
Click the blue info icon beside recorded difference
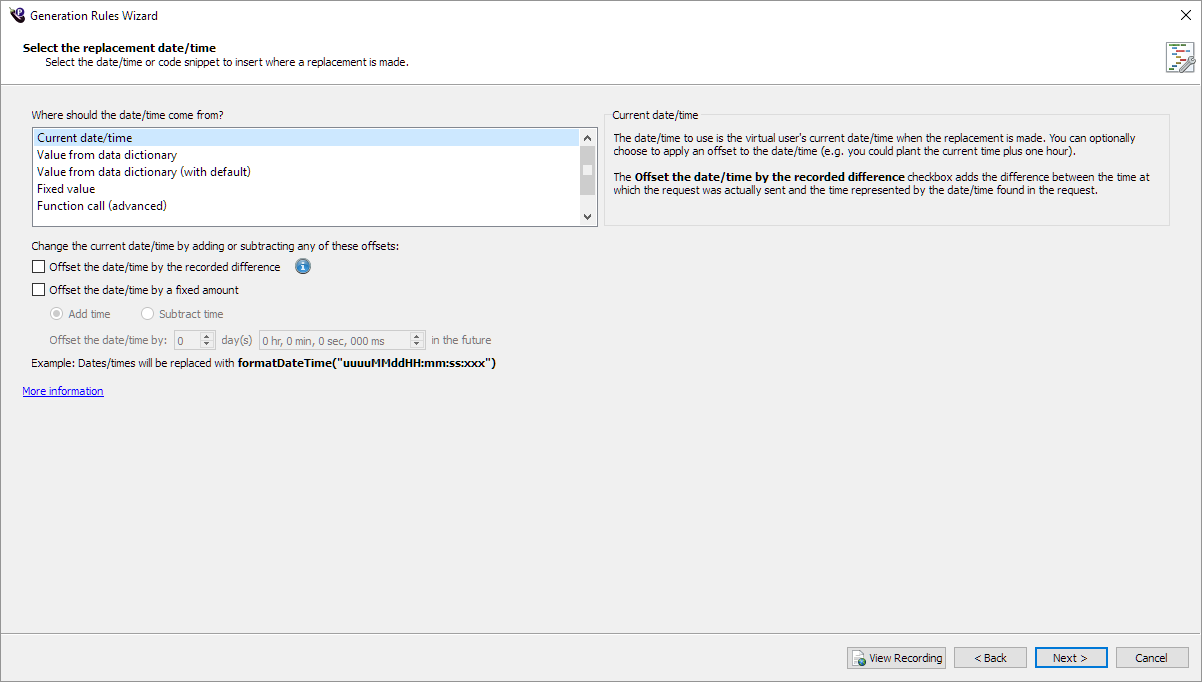click(303, 267)
